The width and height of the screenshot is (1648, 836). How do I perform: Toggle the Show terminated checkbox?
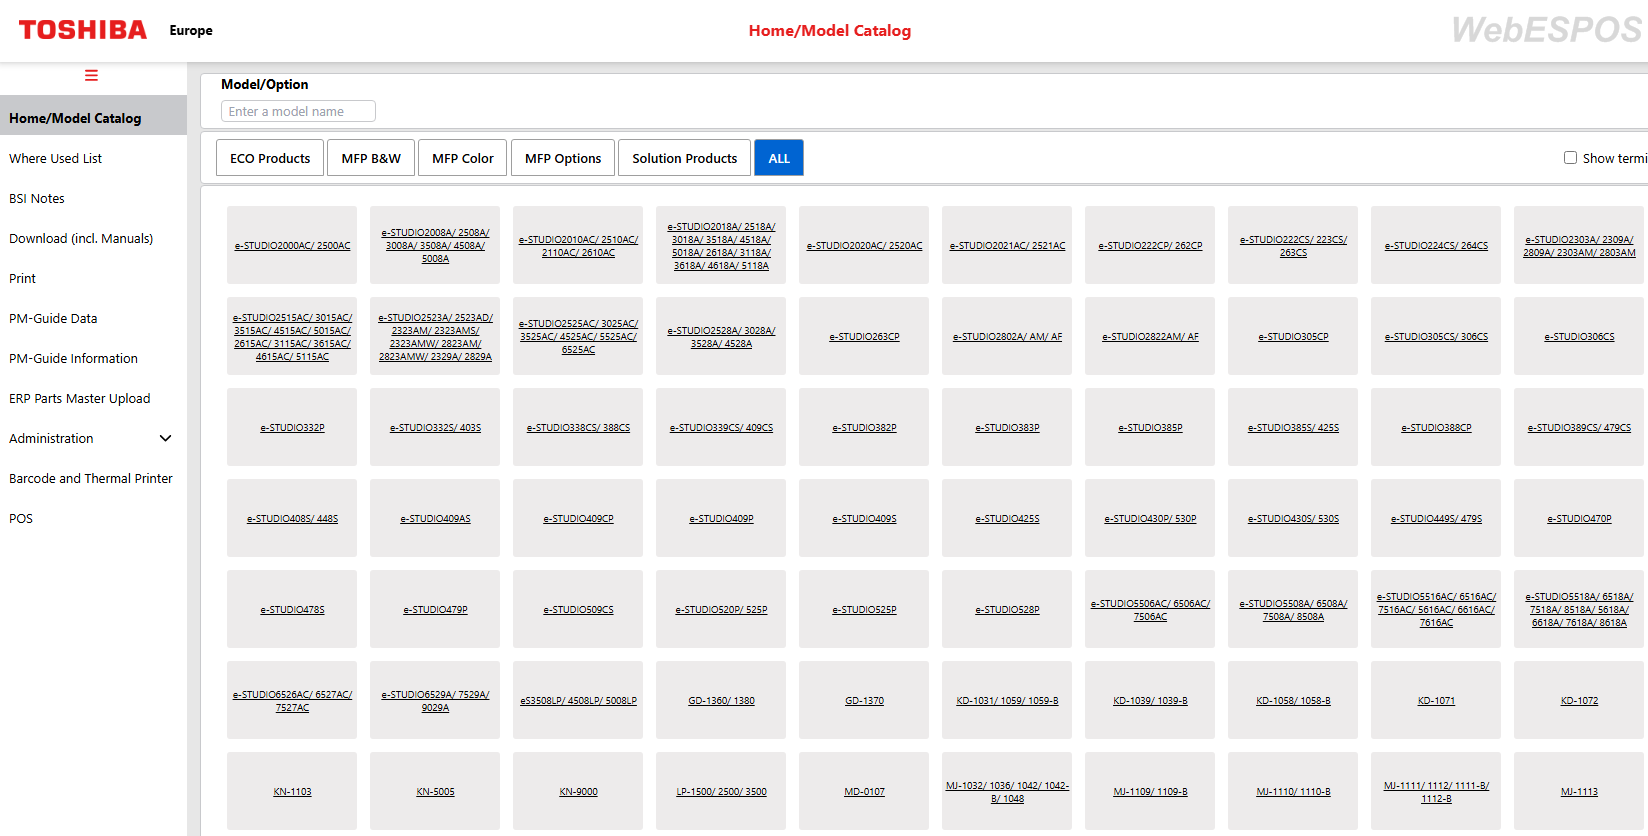pyautogui.click(x=1570, y=158)
